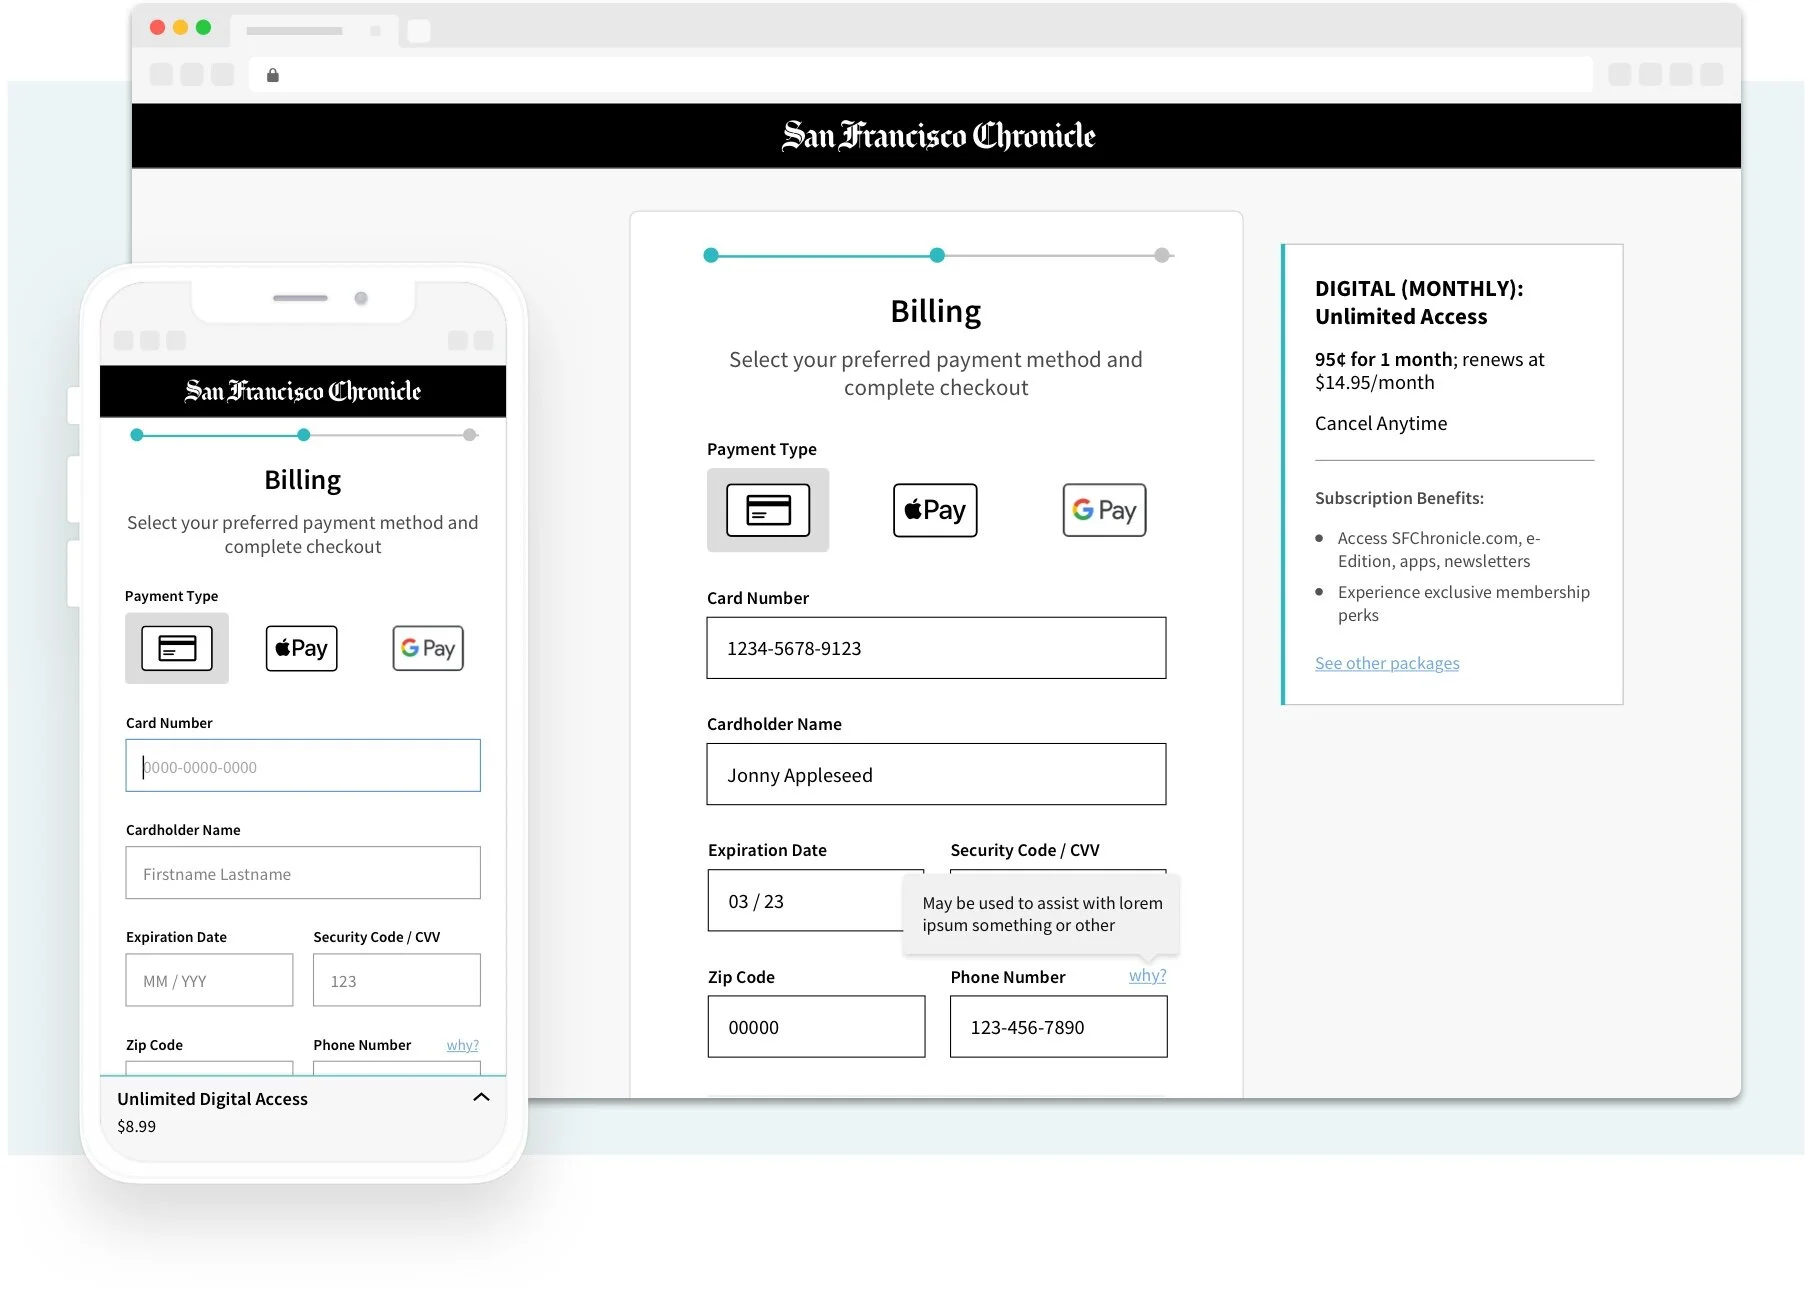Tap phone security code field 123
Screen dimensions: 1805x1290
pos(397,980)
